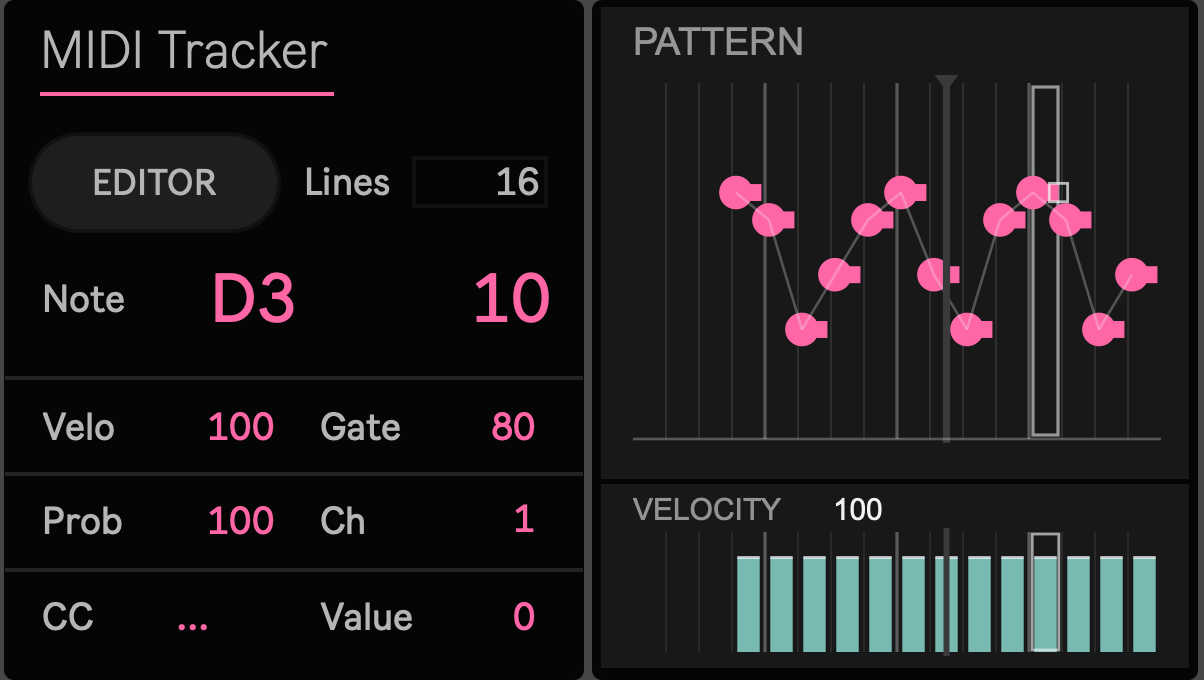The image size is (1204, 680).
Task: Click the Lines number field showing 16
Action: point(480,182)
